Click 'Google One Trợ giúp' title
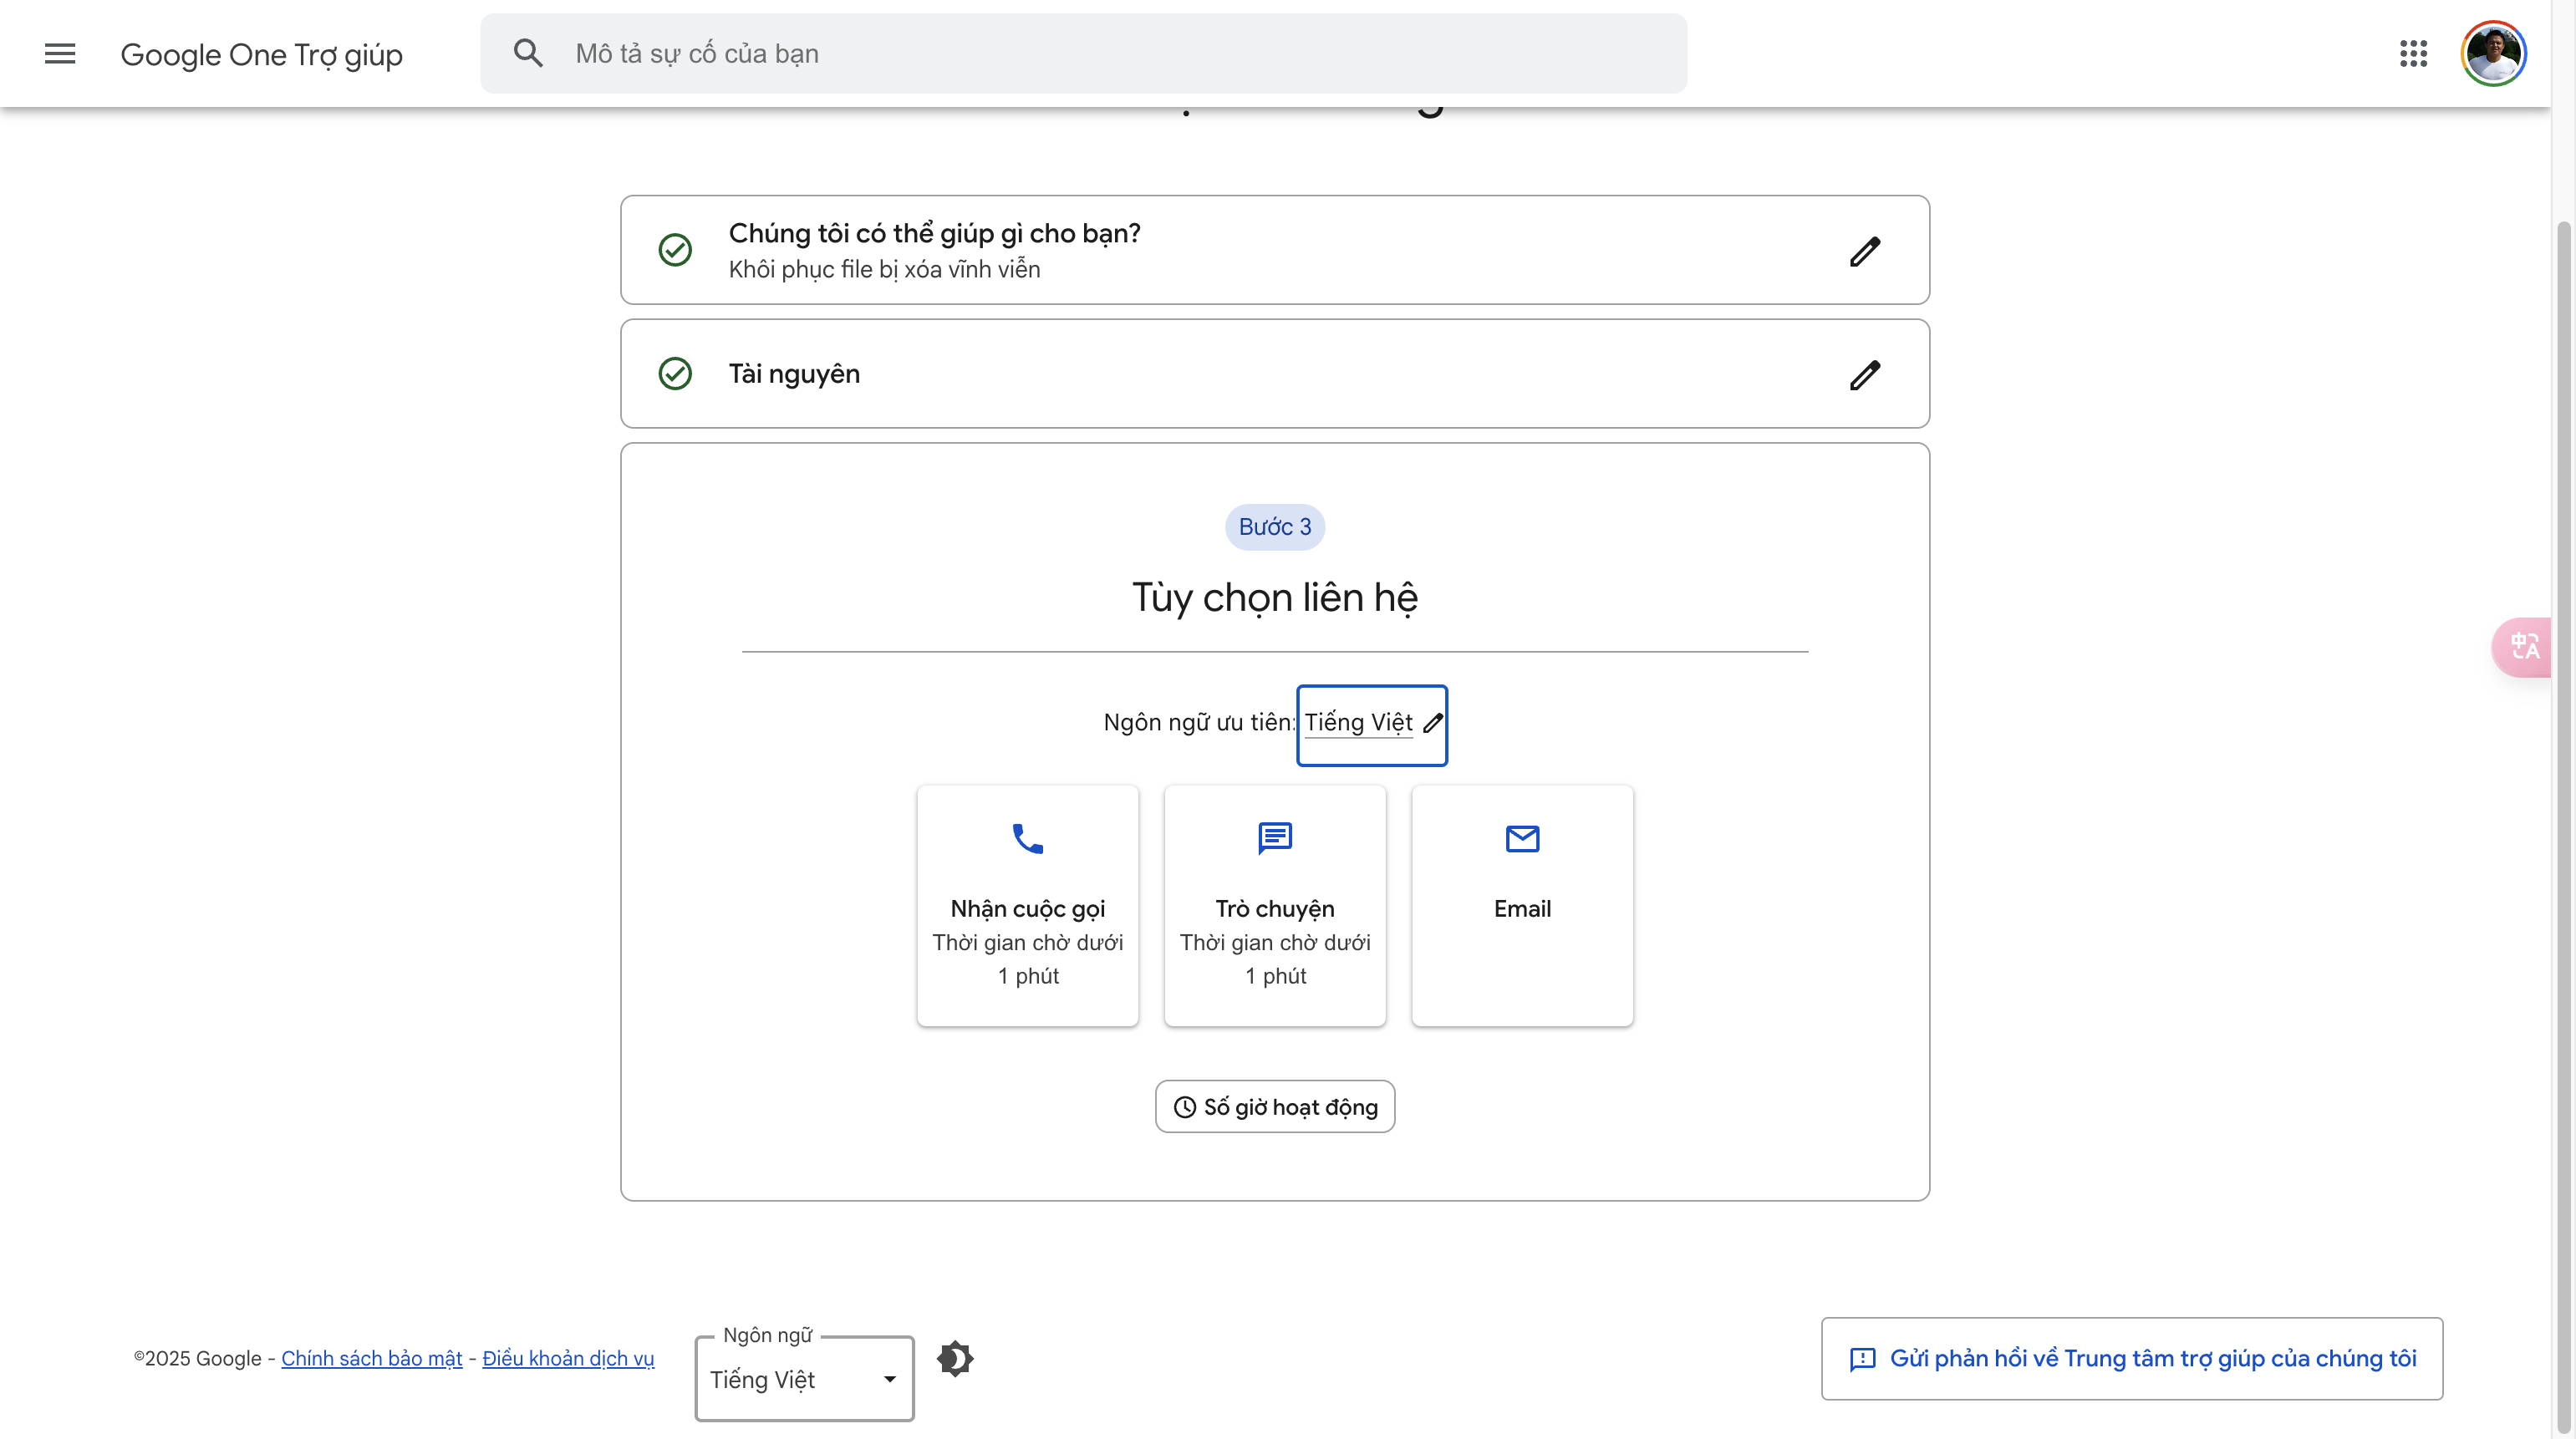The image size is (2576, 1439). [x=261, y=54]
